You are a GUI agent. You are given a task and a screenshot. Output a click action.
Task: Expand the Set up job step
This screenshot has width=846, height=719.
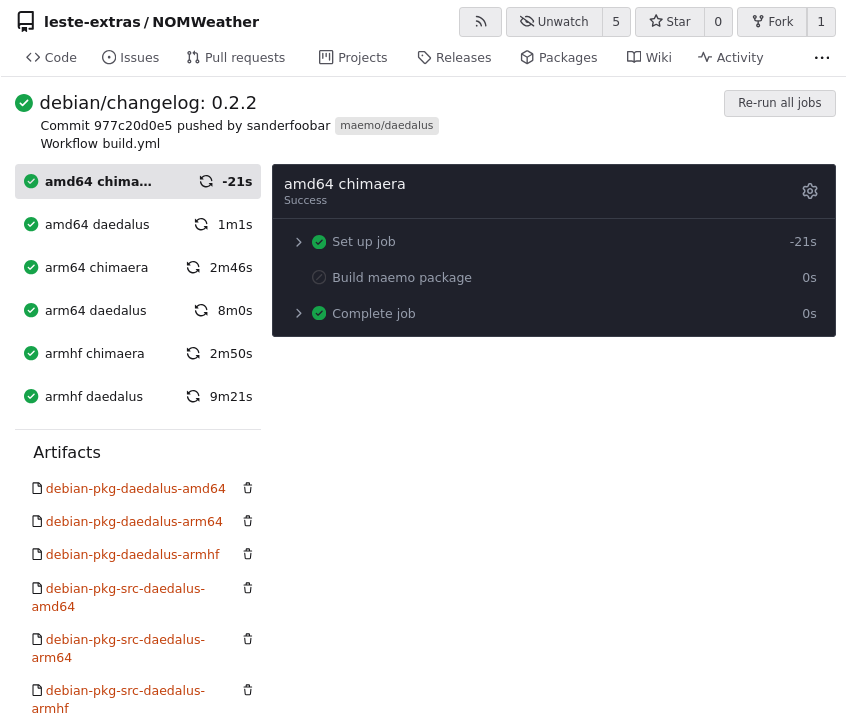point(298,242)
